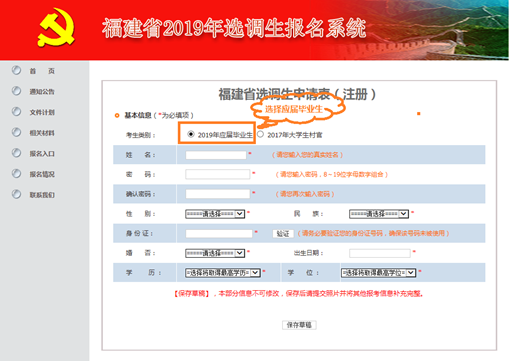Image resolution: width=519 pixels, height=361 pixels.
Task: Click the round bullet icon beside 相关材料
Action: [x=16, y=132]
